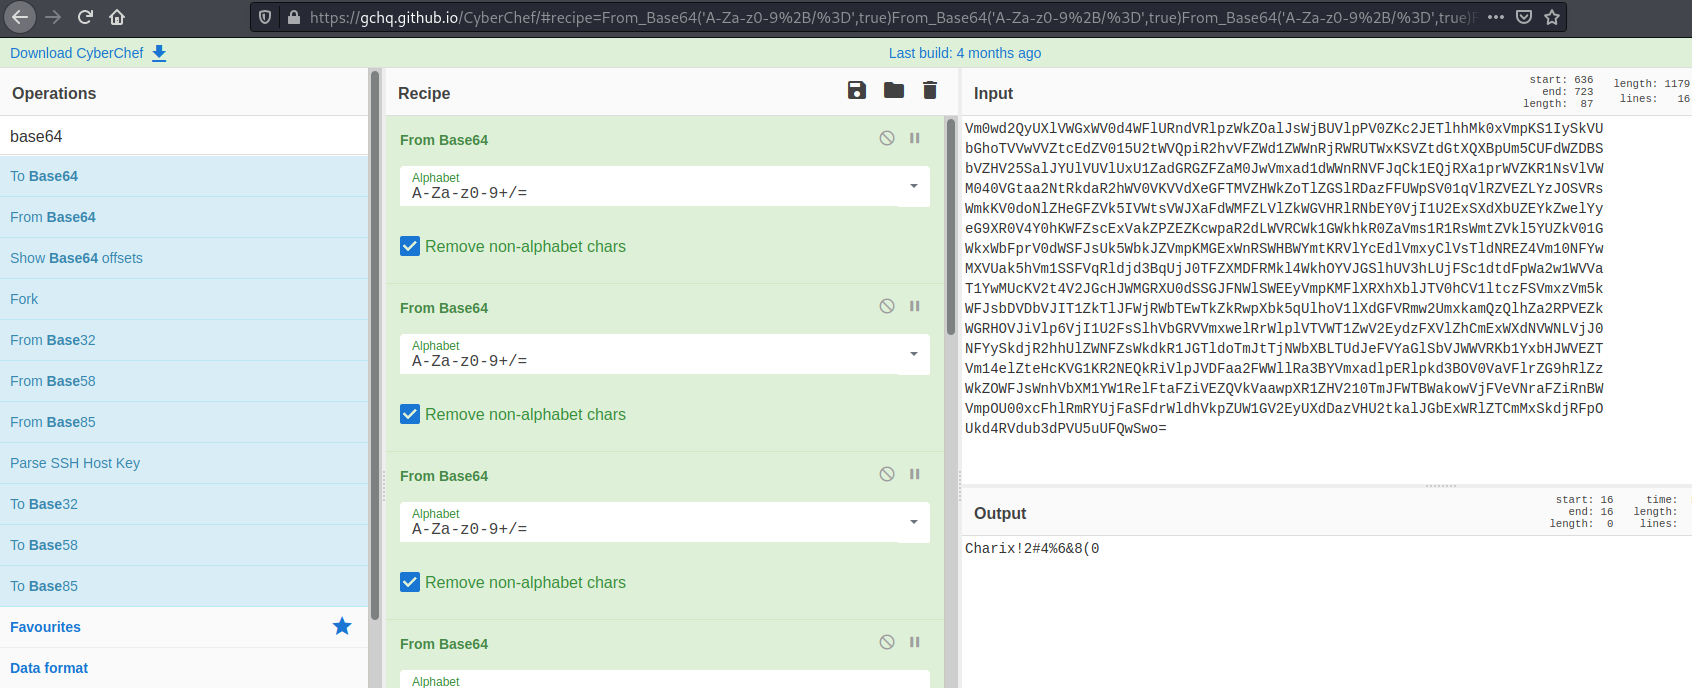Click inside the Input text area
The image size is (1692, 688).
(1325, 300)
